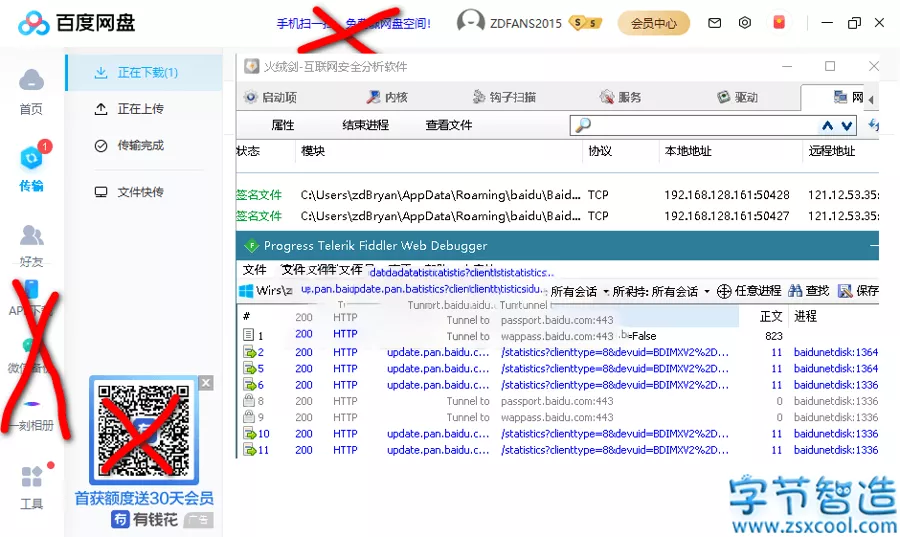
Task: Sort by 本地地址 column header
Action: tap(688, 151)
